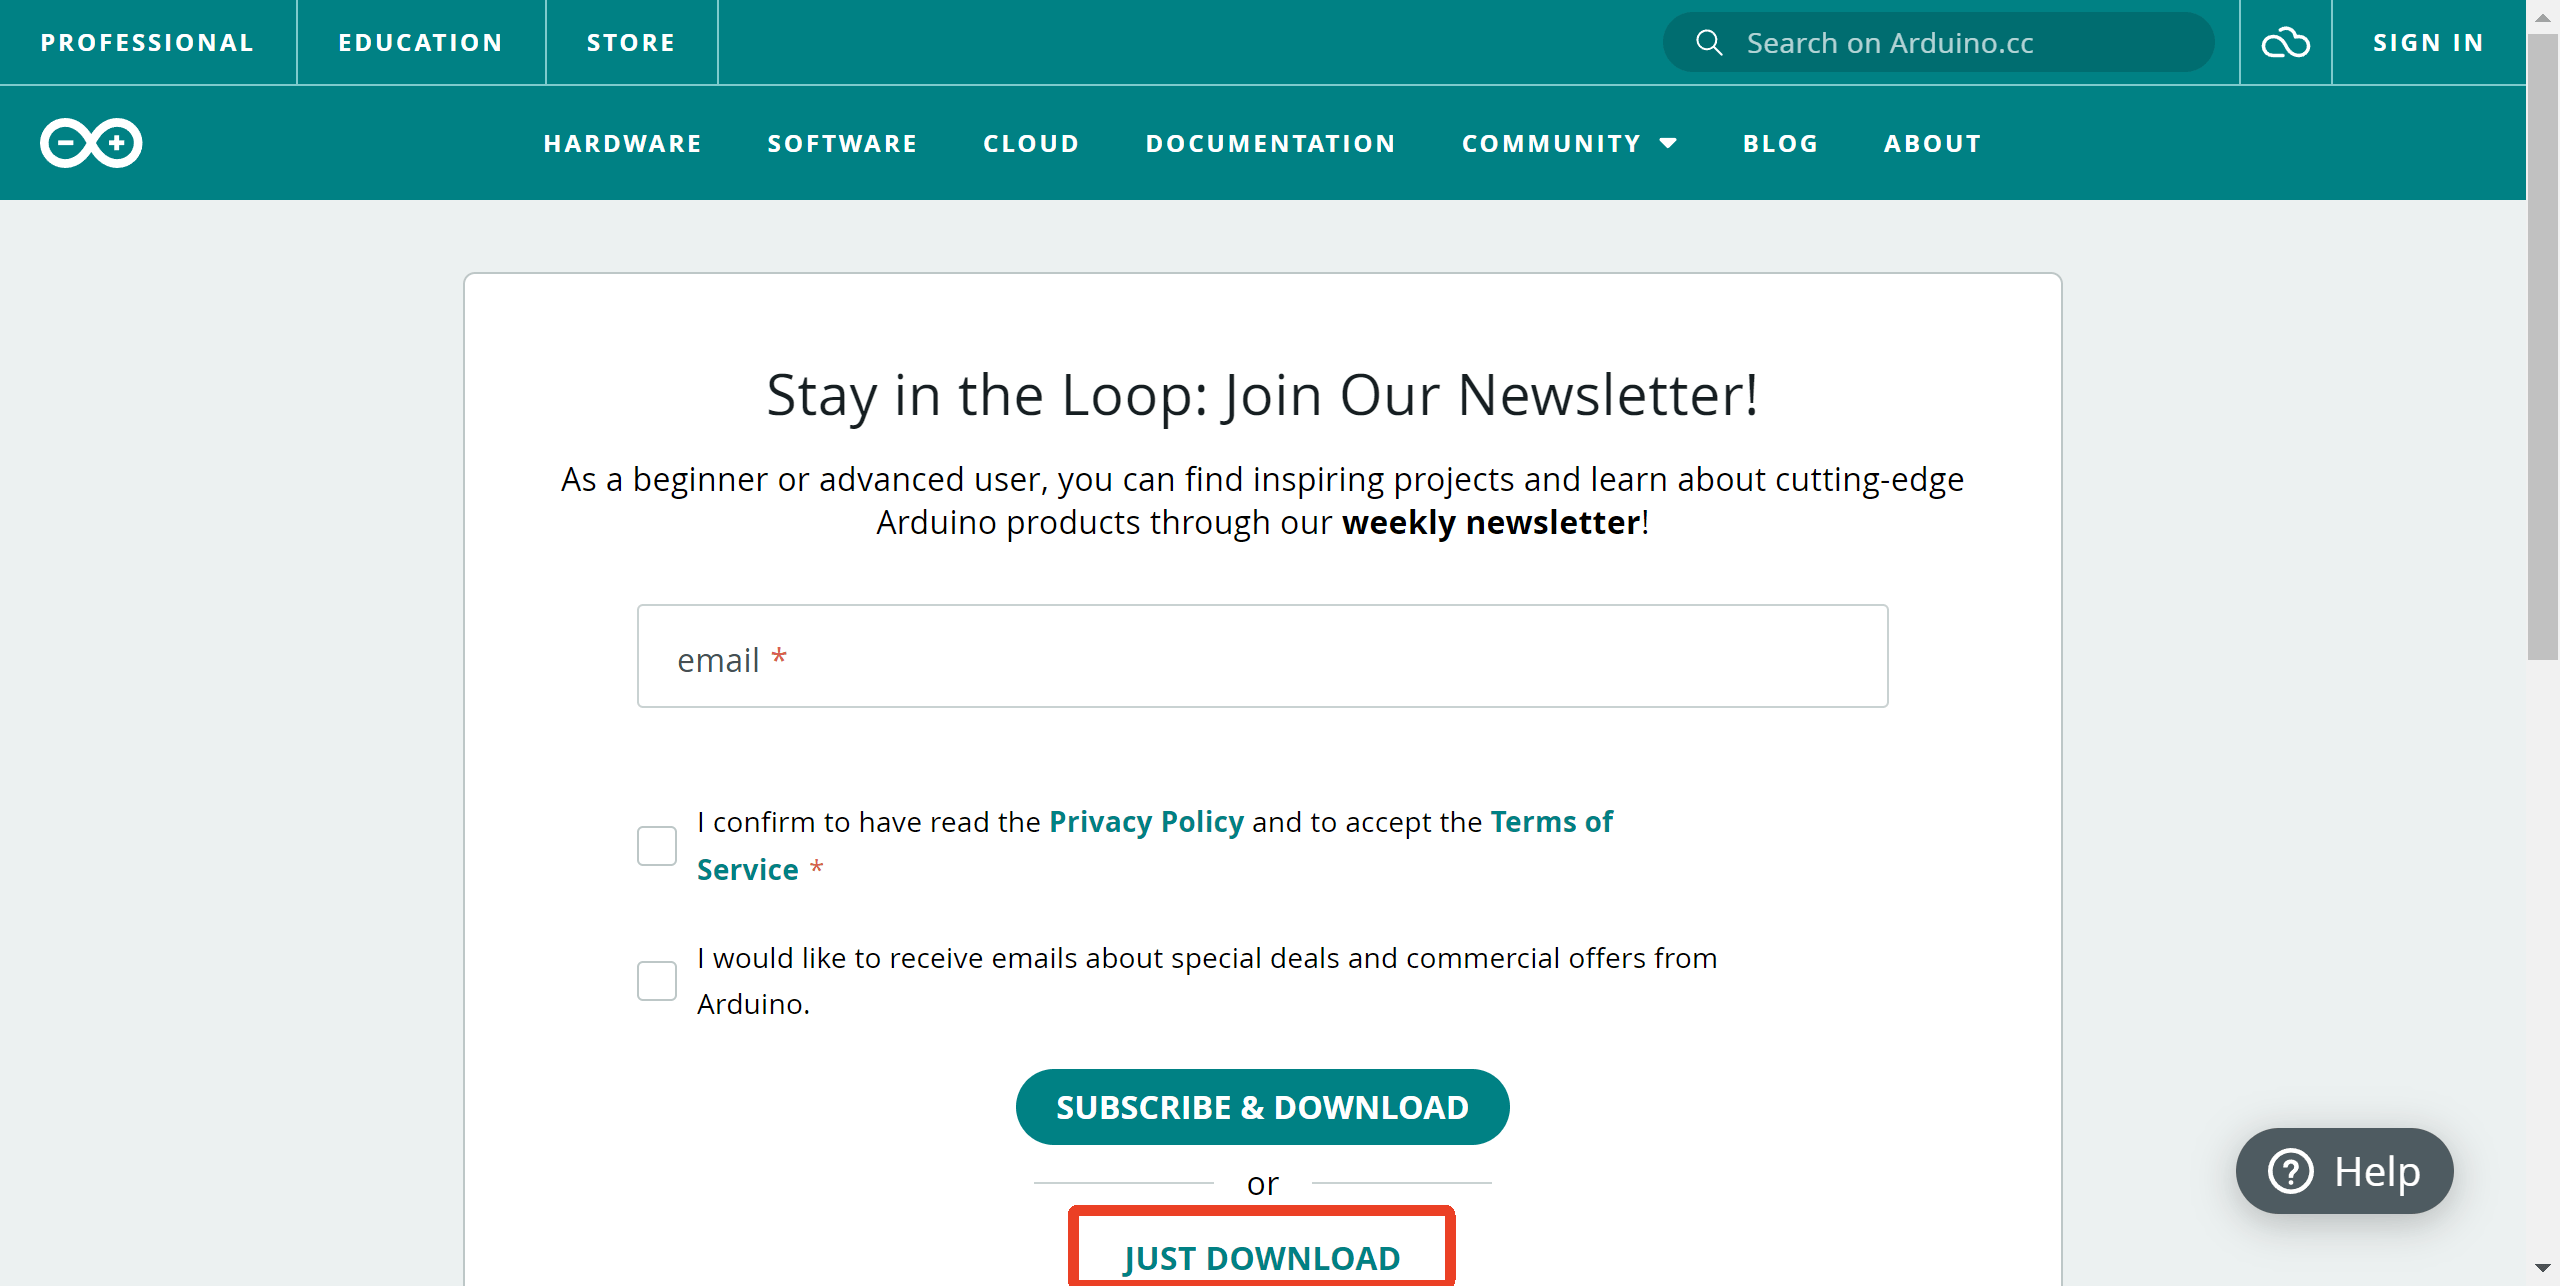The height and width of the screenshot is (1286, 2560).
Task: Click the scrollbar down arrow
Action: [x=2542, y=1268]
